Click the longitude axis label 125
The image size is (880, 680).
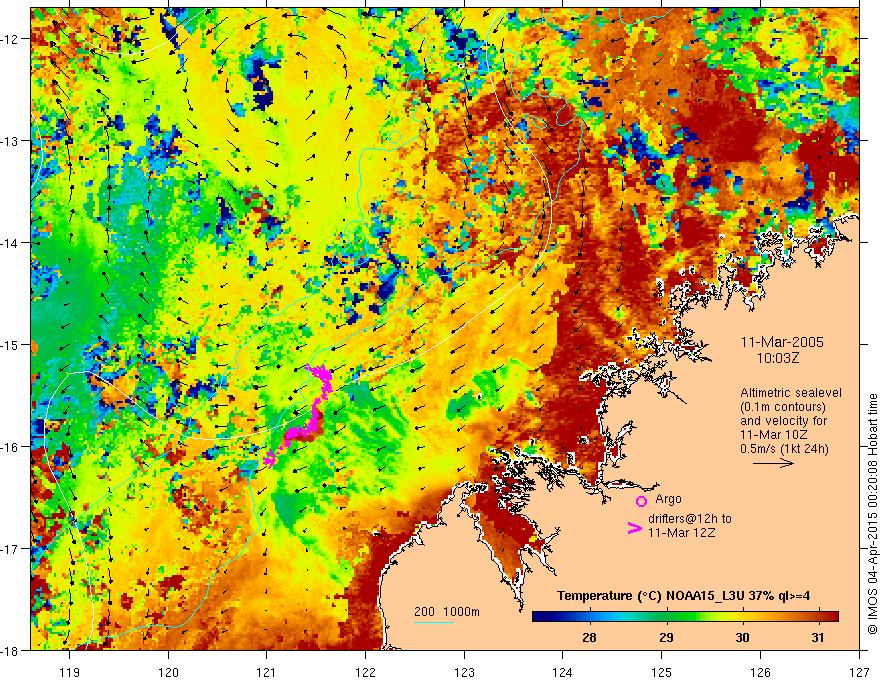tap(662, 672)
